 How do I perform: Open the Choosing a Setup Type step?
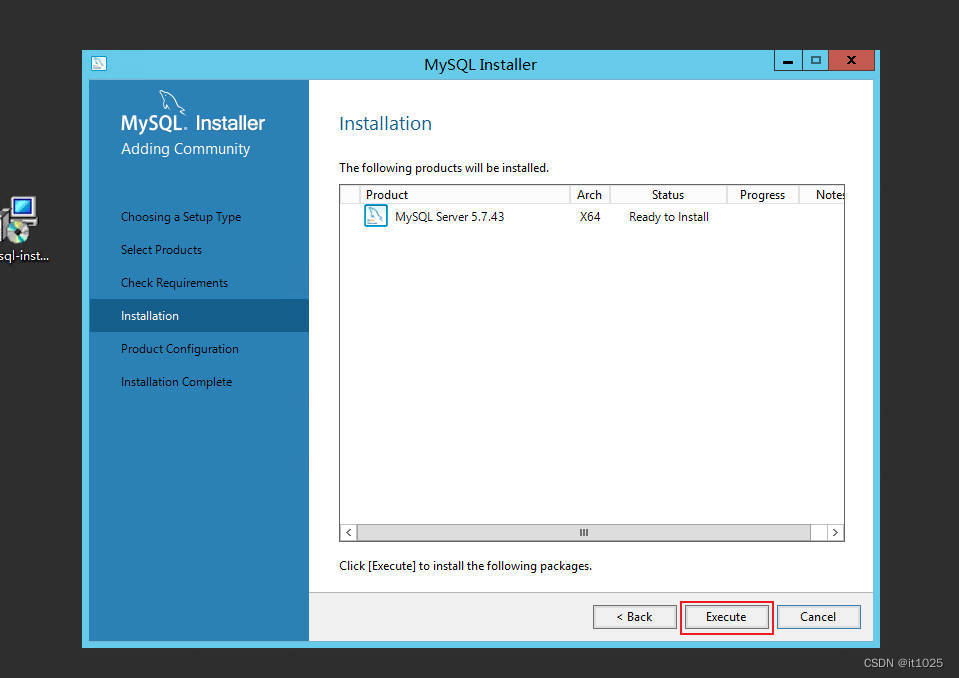pyautogui.click(x=181, y=217)
